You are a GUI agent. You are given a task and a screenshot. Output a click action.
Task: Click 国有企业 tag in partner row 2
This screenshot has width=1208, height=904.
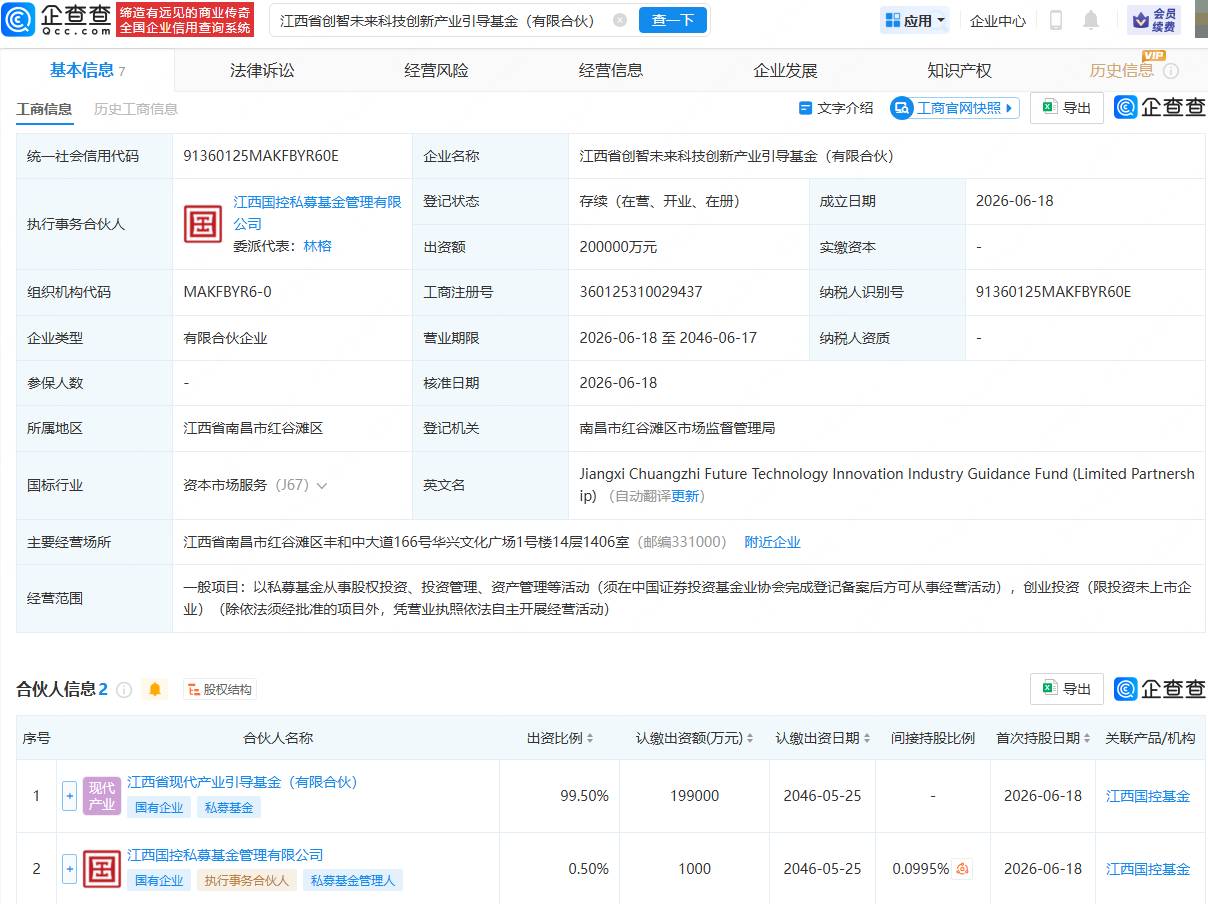coord(159,880)
